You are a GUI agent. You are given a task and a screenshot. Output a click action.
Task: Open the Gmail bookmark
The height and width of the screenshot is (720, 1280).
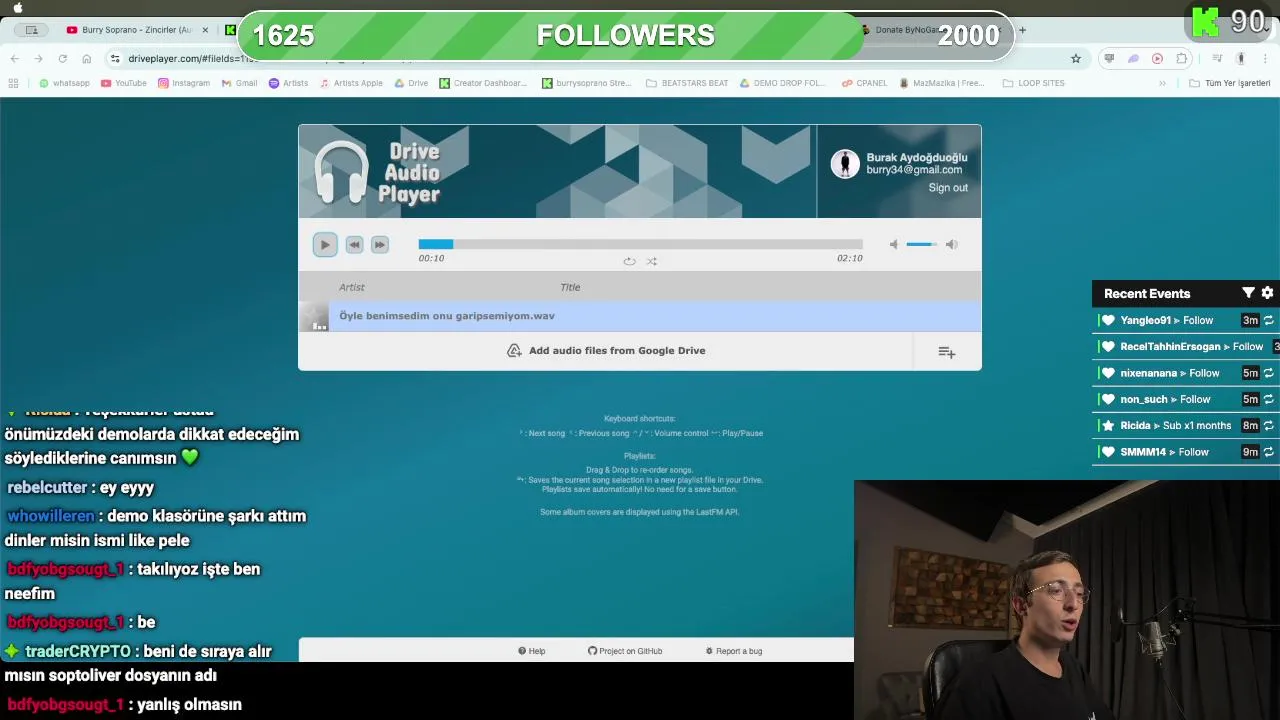click(239, 83)
